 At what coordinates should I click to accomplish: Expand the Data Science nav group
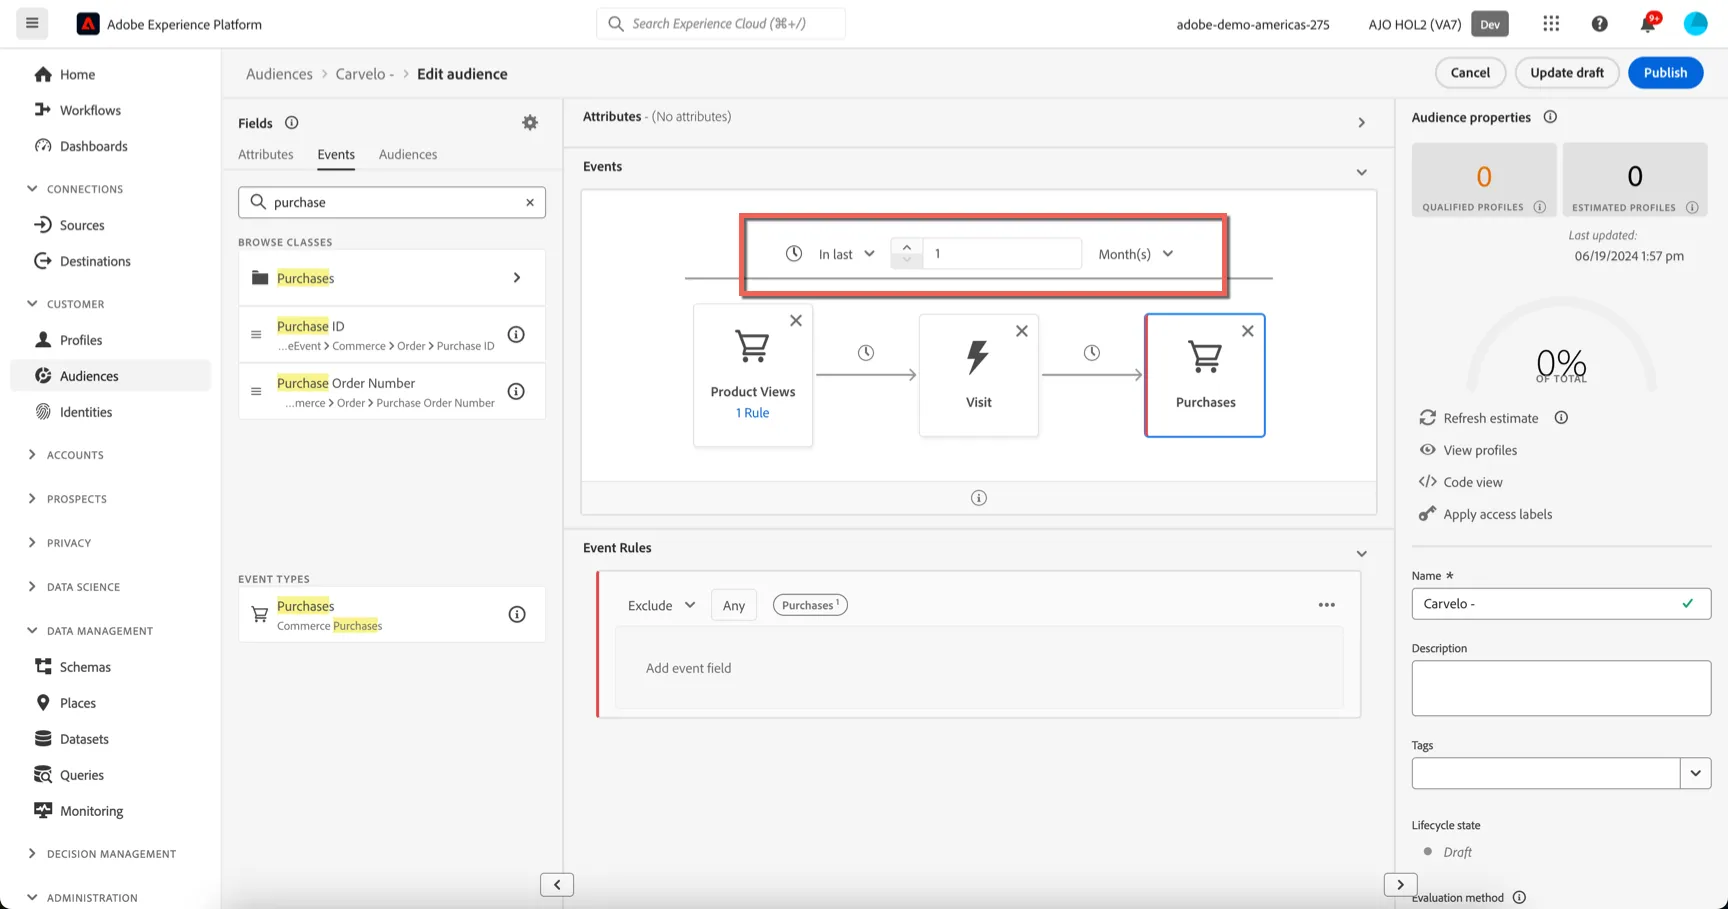point(32,587)
